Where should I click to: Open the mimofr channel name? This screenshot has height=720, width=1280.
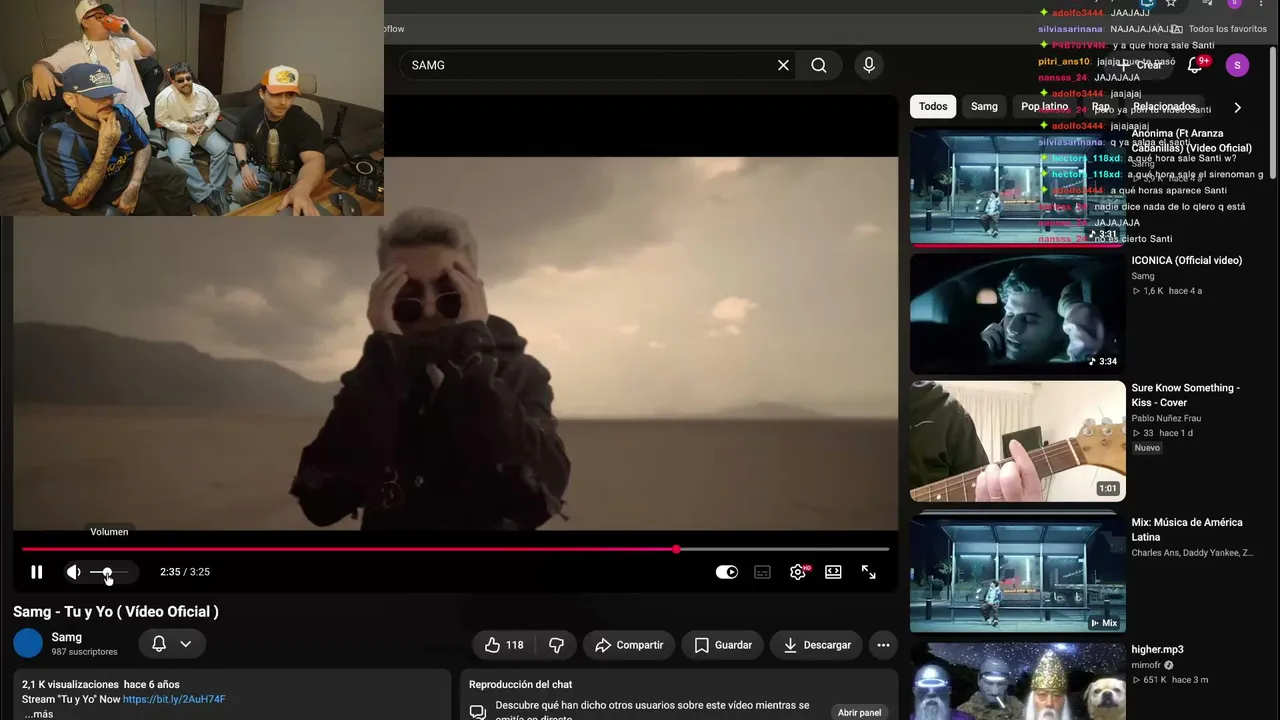(x=1146, y=665)
